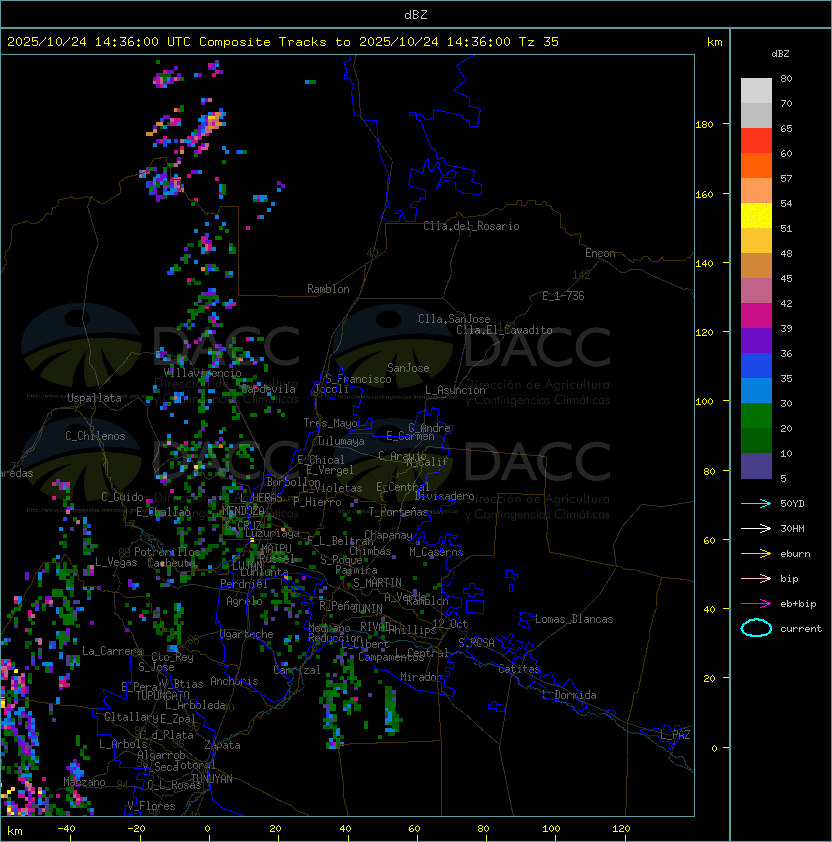Click the '12_Oct' map label
832x842 pixels.
tap(450, 624)
